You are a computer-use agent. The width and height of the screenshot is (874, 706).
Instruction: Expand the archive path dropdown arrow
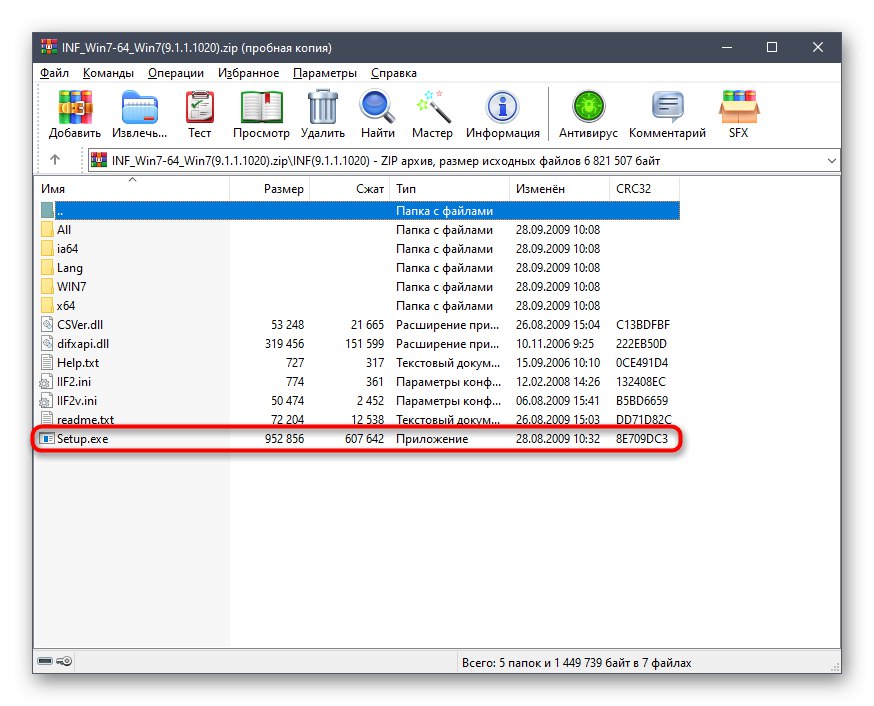click(x=832, y=160)
